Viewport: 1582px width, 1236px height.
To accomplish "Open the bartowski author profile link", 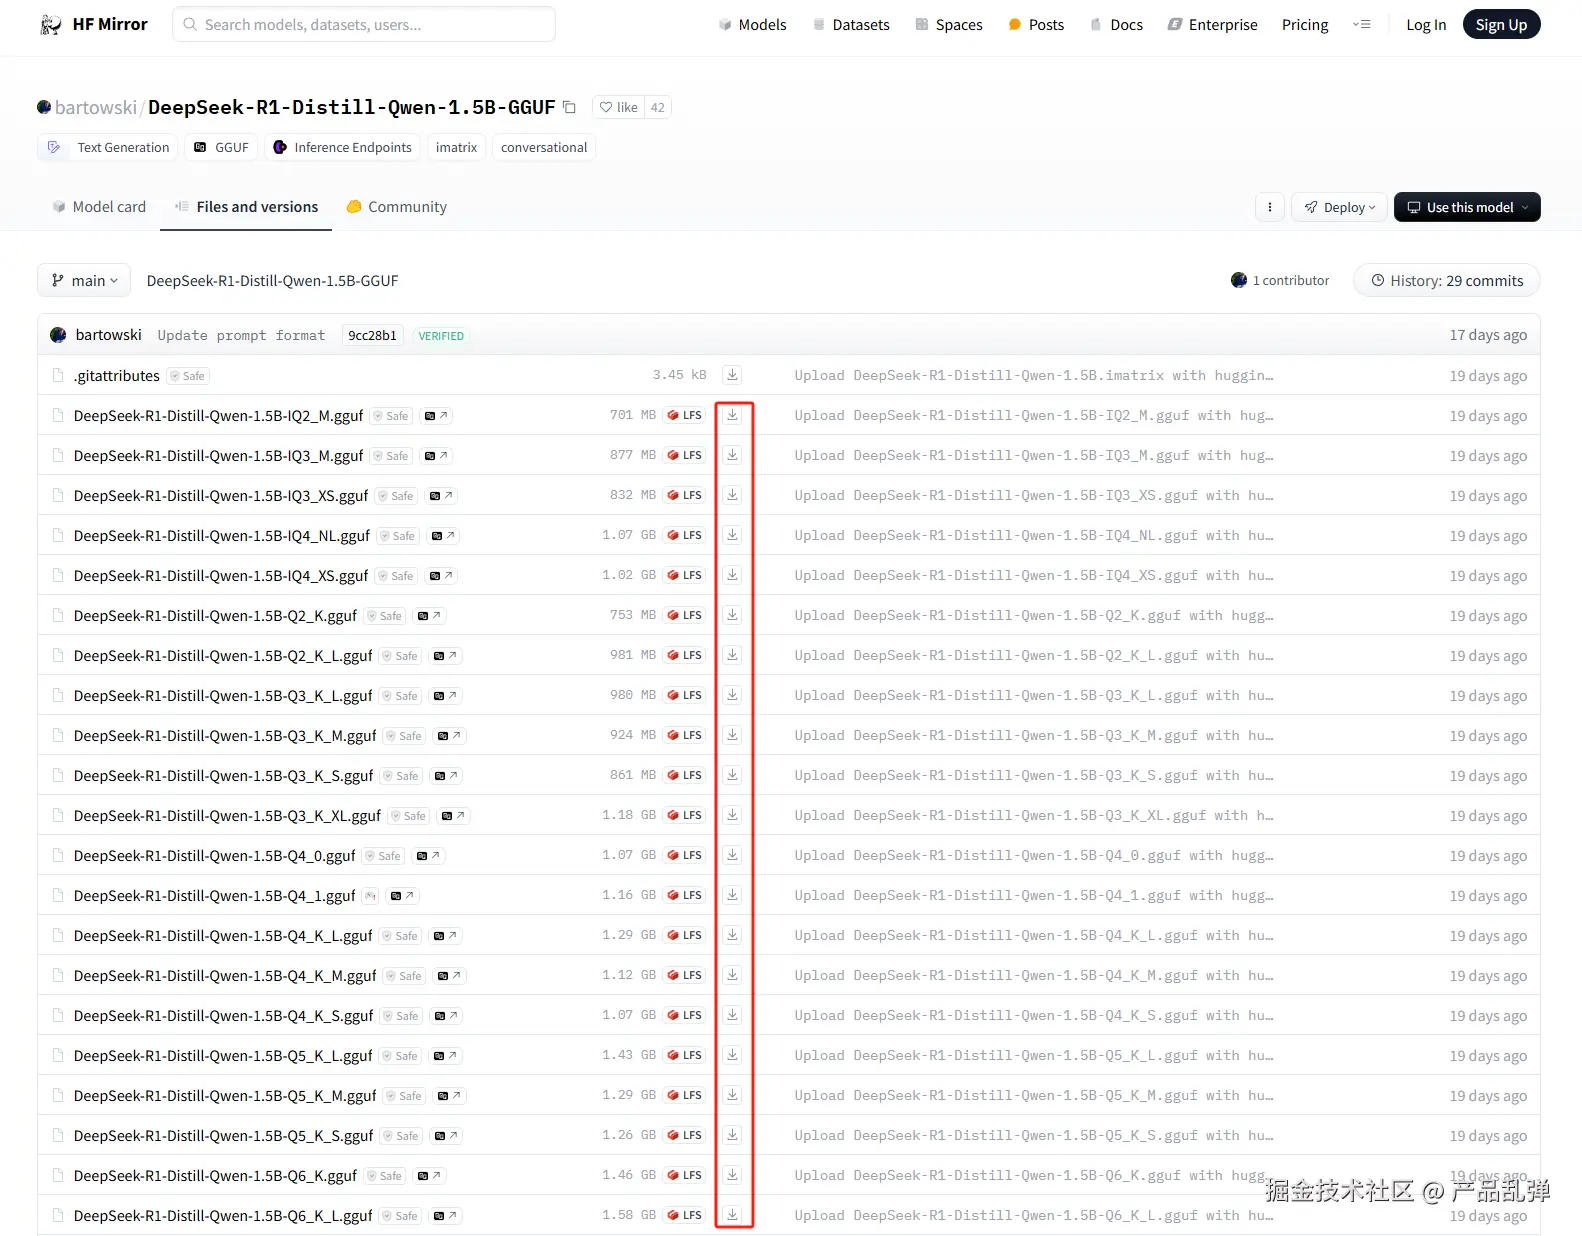I will pyautogui.click(x=96, y=107).
